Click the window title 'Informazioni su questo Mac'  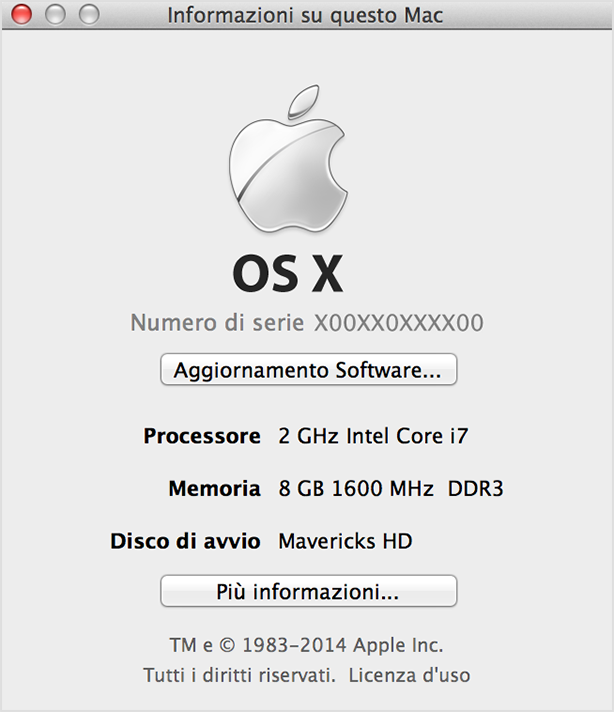pyautogui.click(x=305, y=16)
